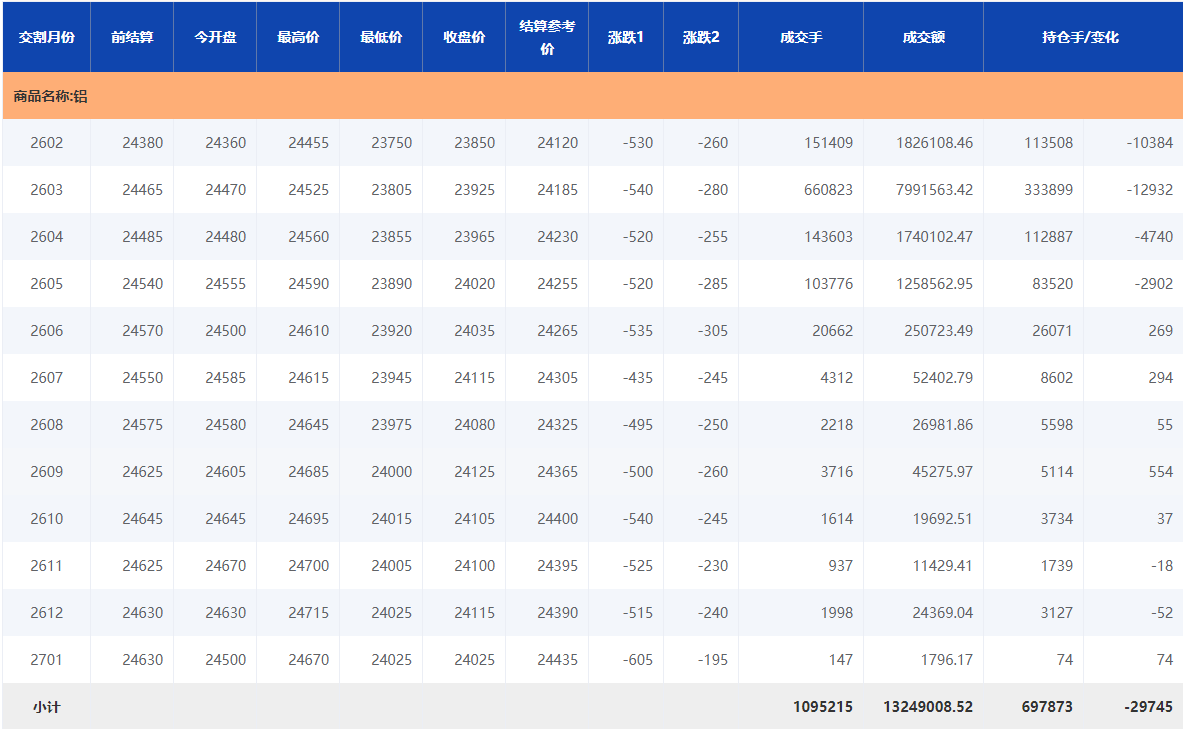The height and width of the screenshot is (729, 1183).
Task: Click the 最高价 column header
Action: 298,37
